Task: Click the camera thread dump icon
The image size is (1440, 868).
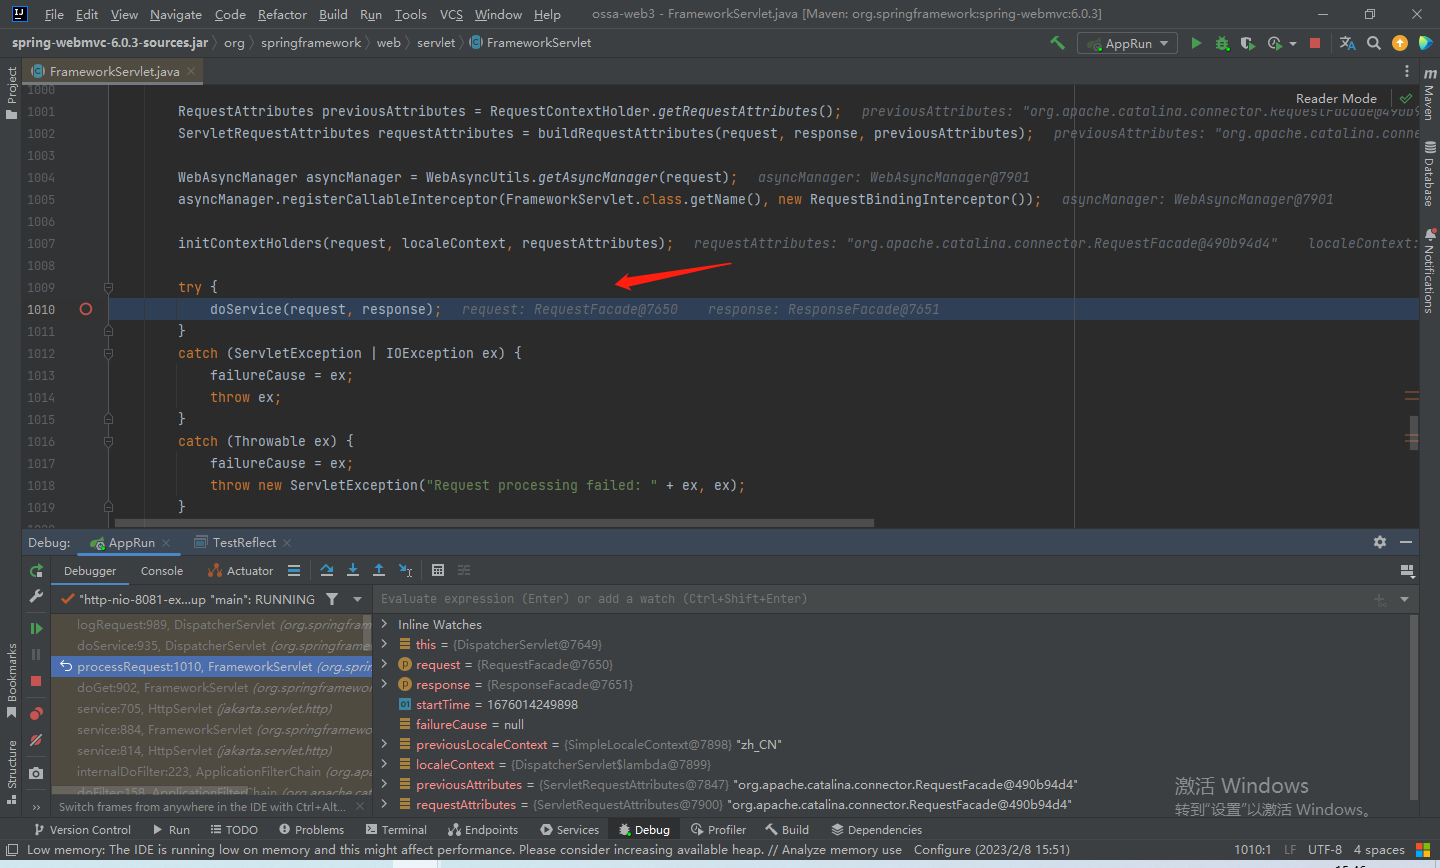Action: click(x=36, y=773)
